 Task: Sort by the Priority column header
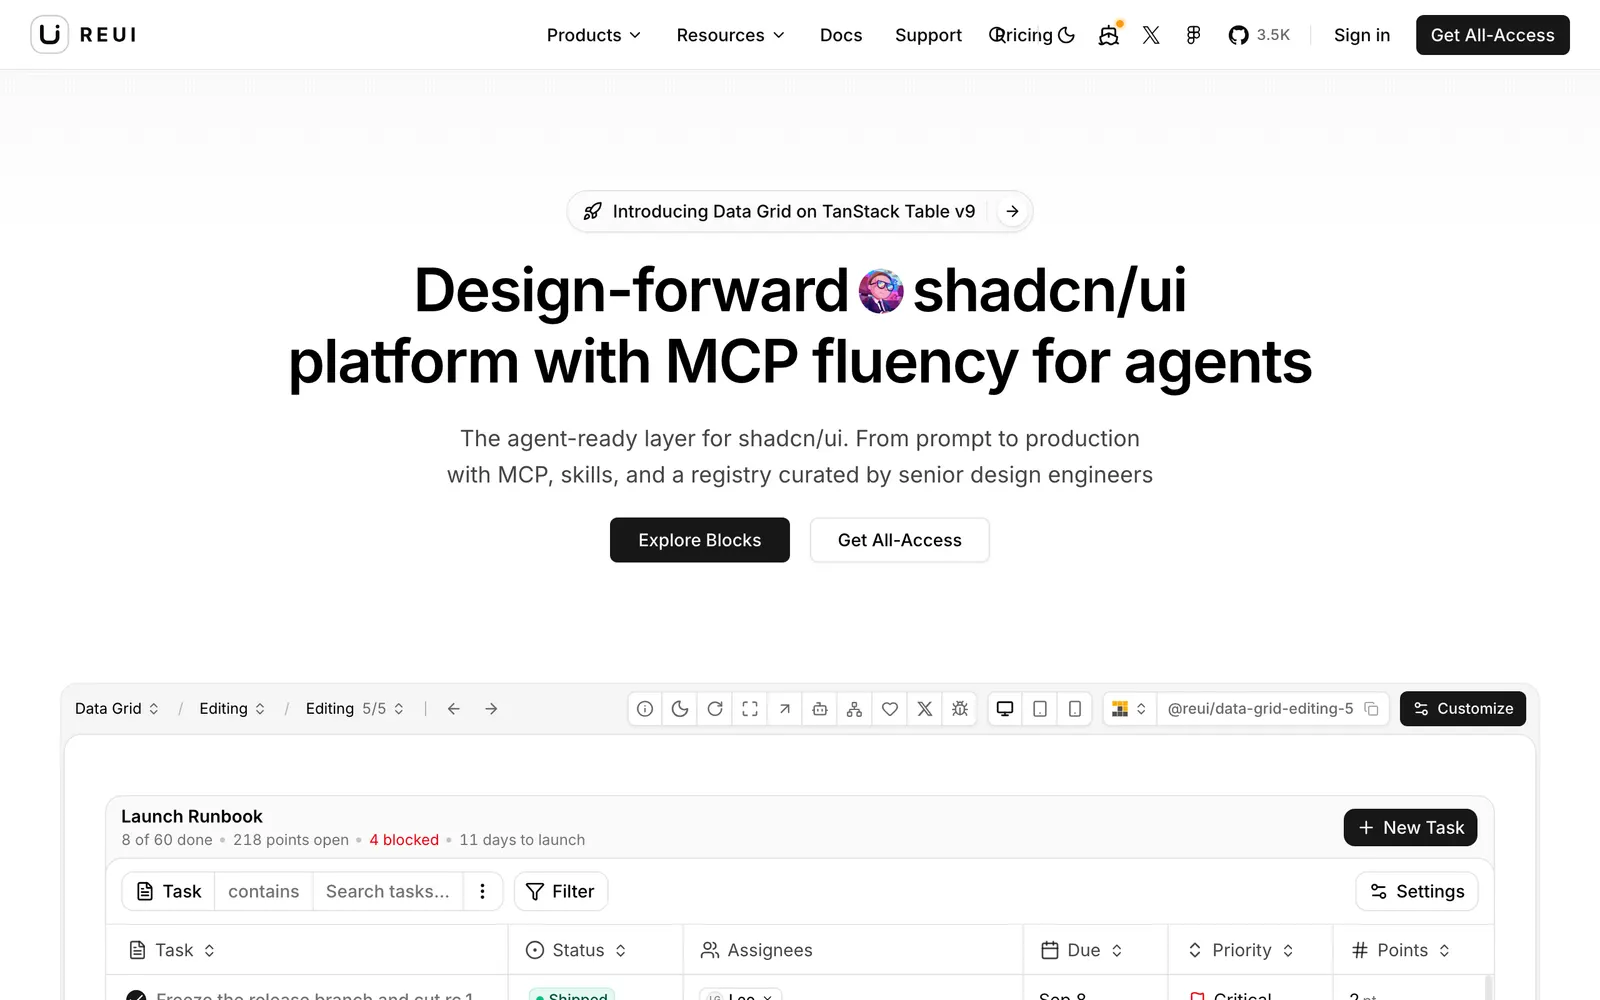1241,950
